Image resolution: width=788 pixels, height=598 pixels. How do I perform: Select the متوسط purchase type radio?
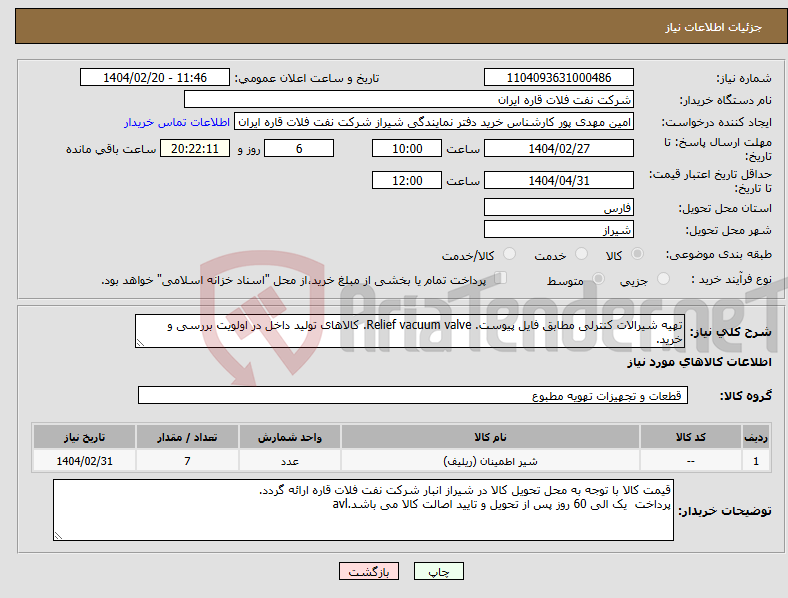coord(599,278)
